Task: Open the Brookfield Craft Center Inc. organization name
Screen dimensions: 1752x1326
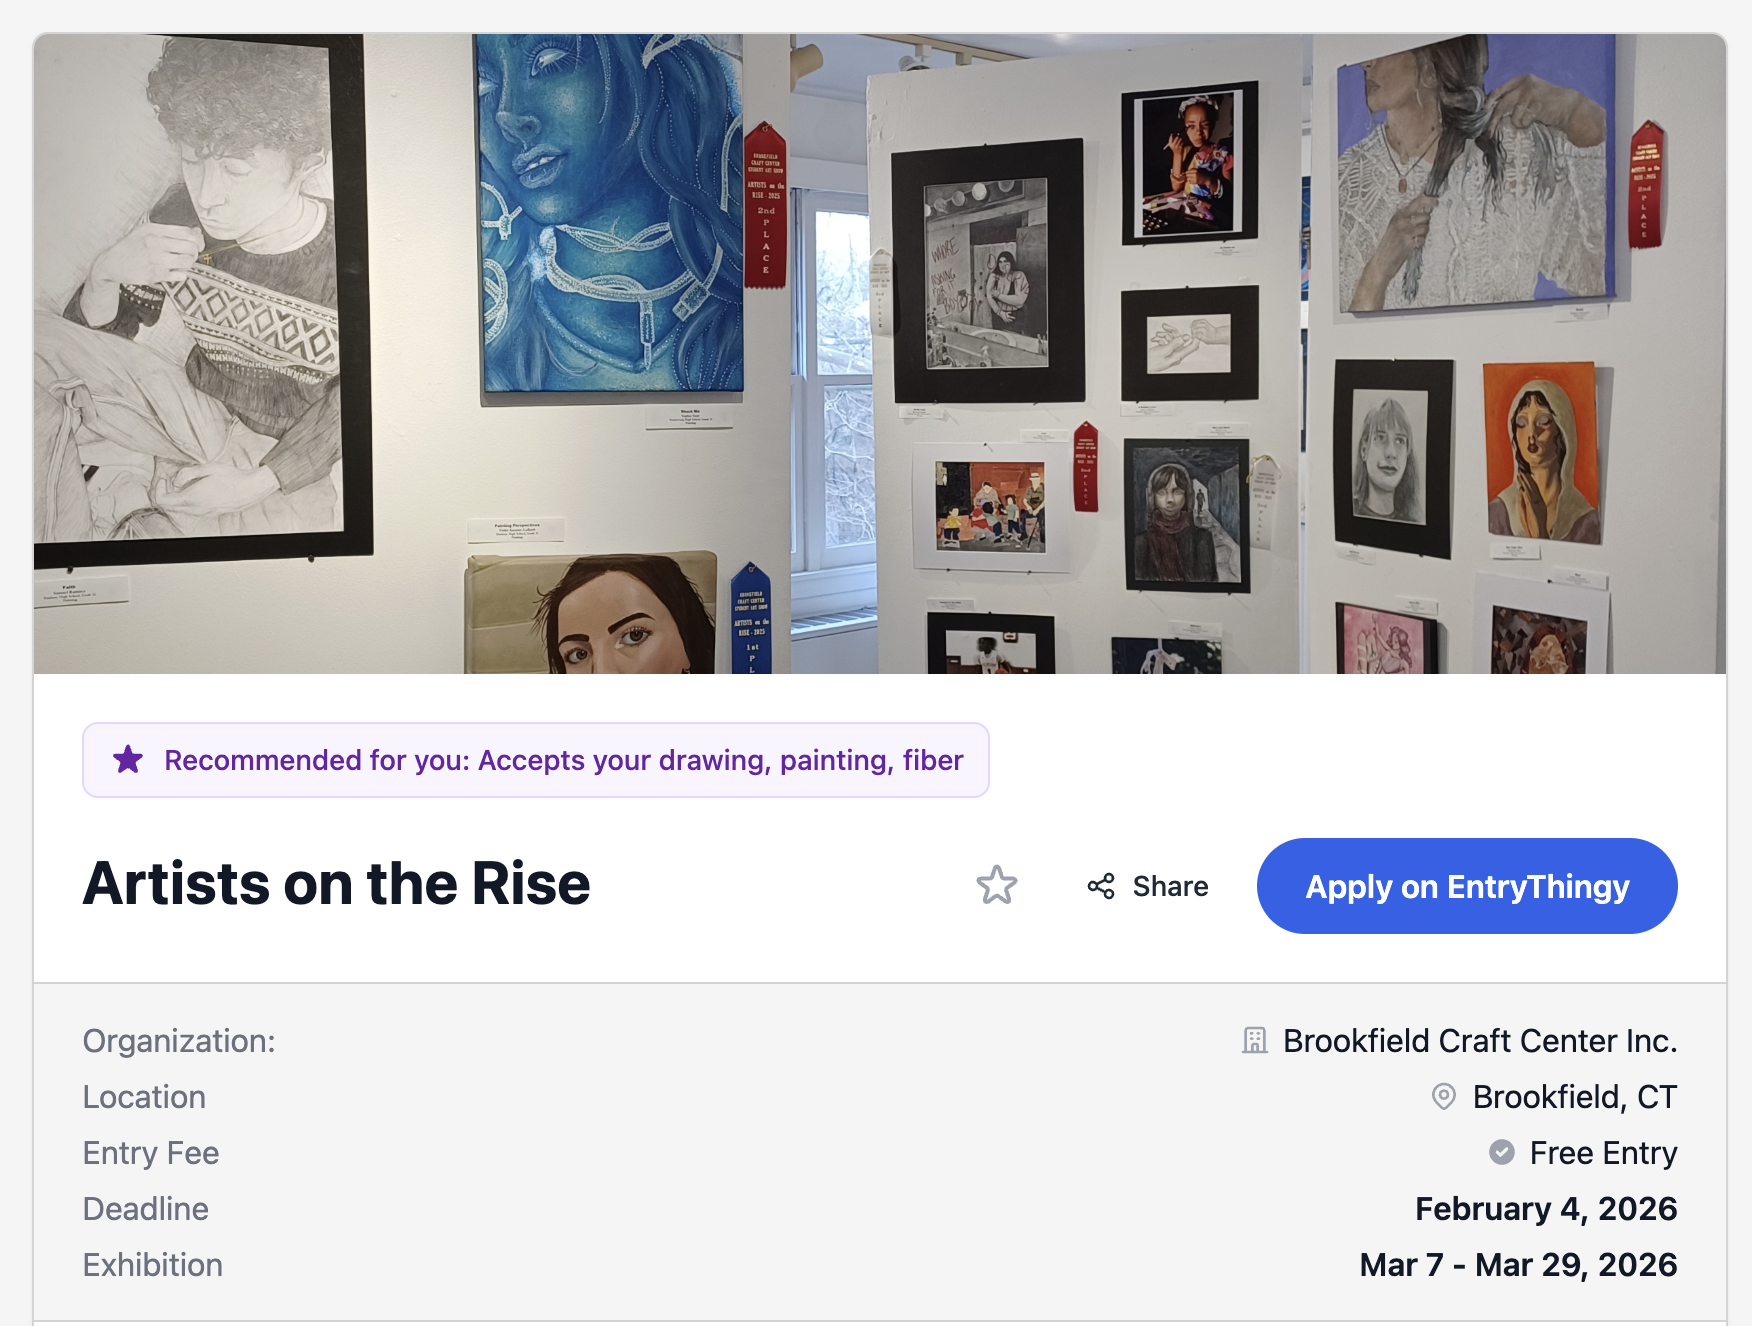Action: [x=1479, y=1041]
